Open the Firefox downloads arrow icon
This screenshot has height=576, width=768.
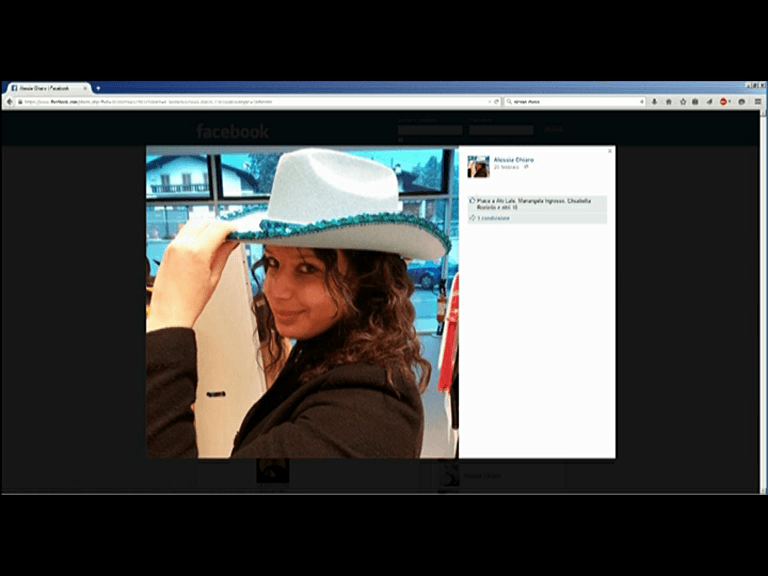coord(654,102)
